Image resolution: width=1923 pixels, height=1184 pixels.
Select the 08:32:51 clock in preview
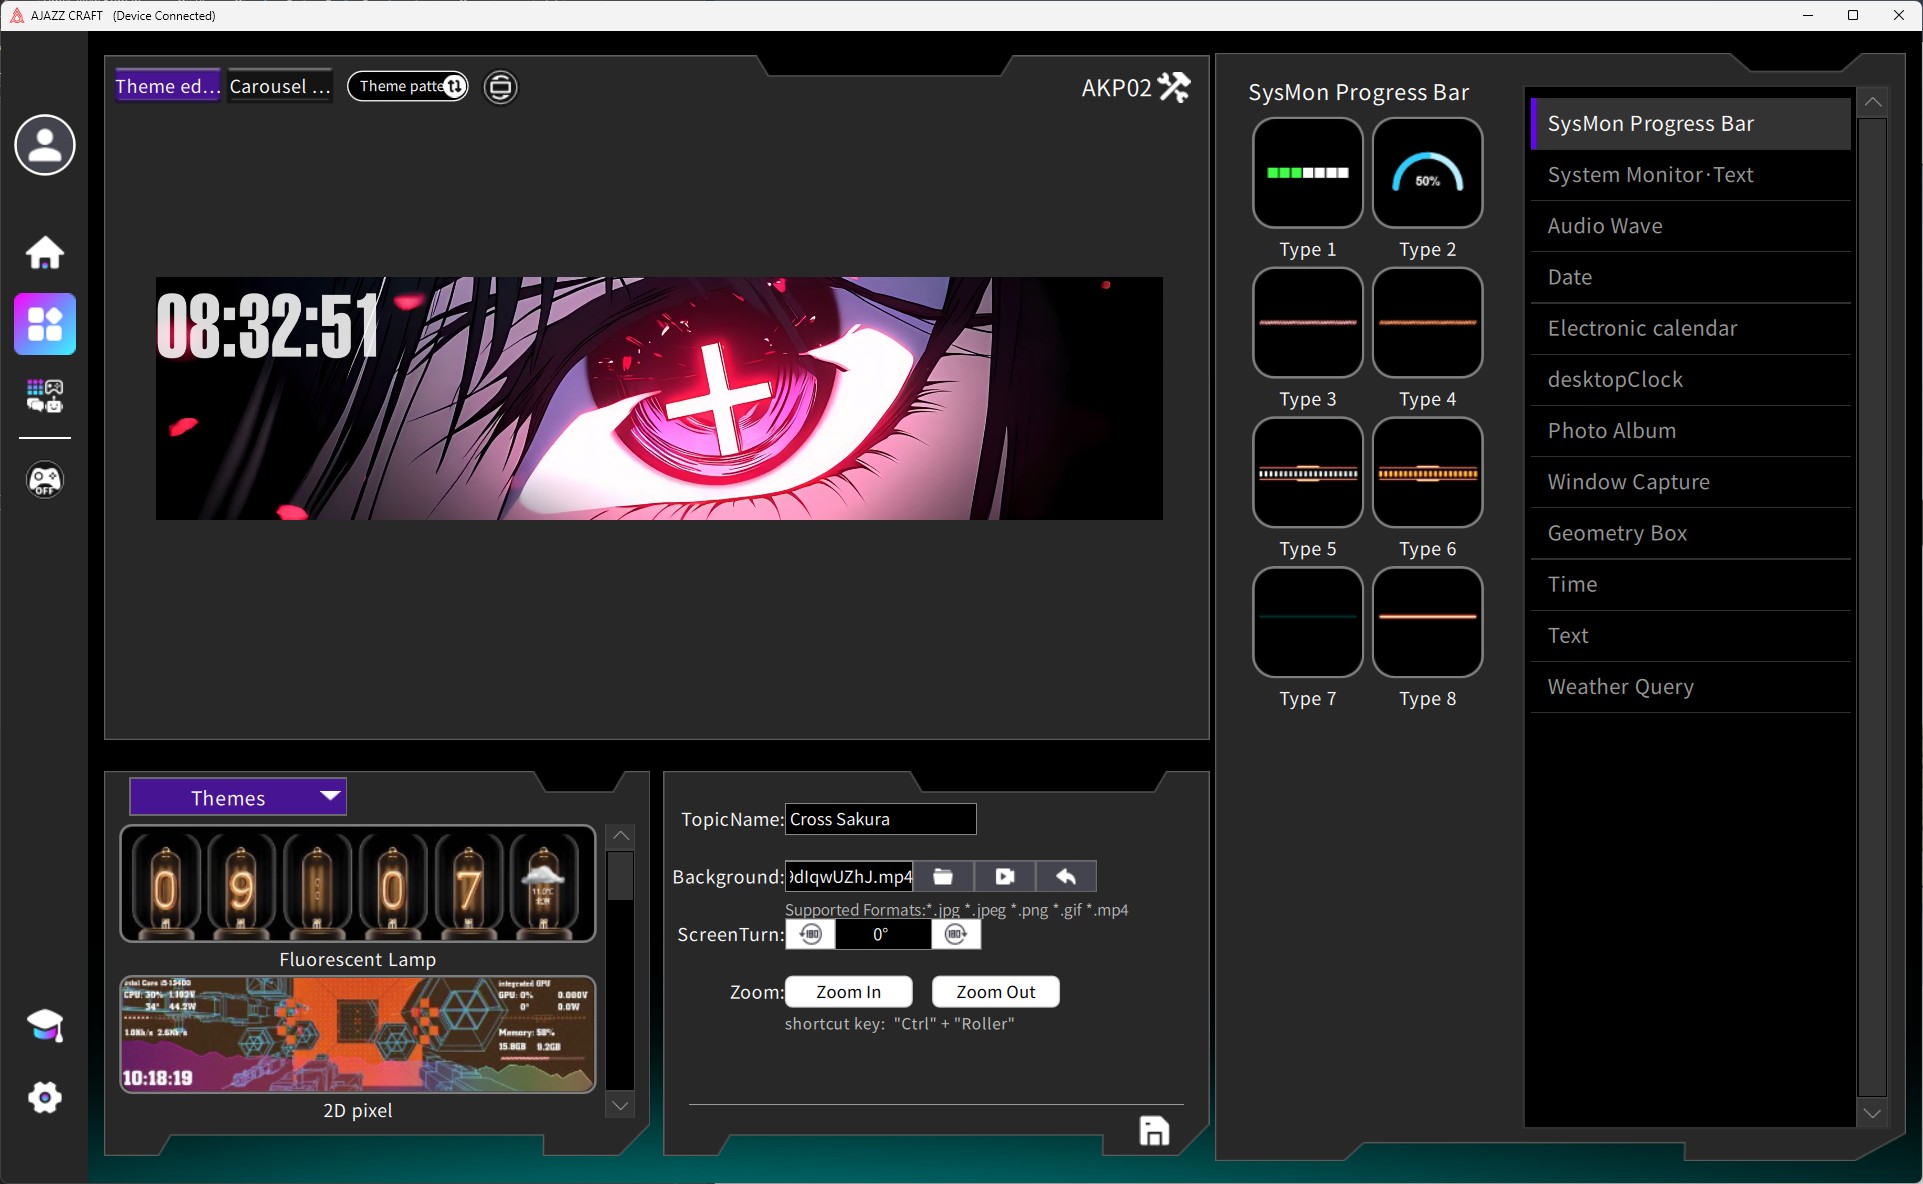coord(268,326)
